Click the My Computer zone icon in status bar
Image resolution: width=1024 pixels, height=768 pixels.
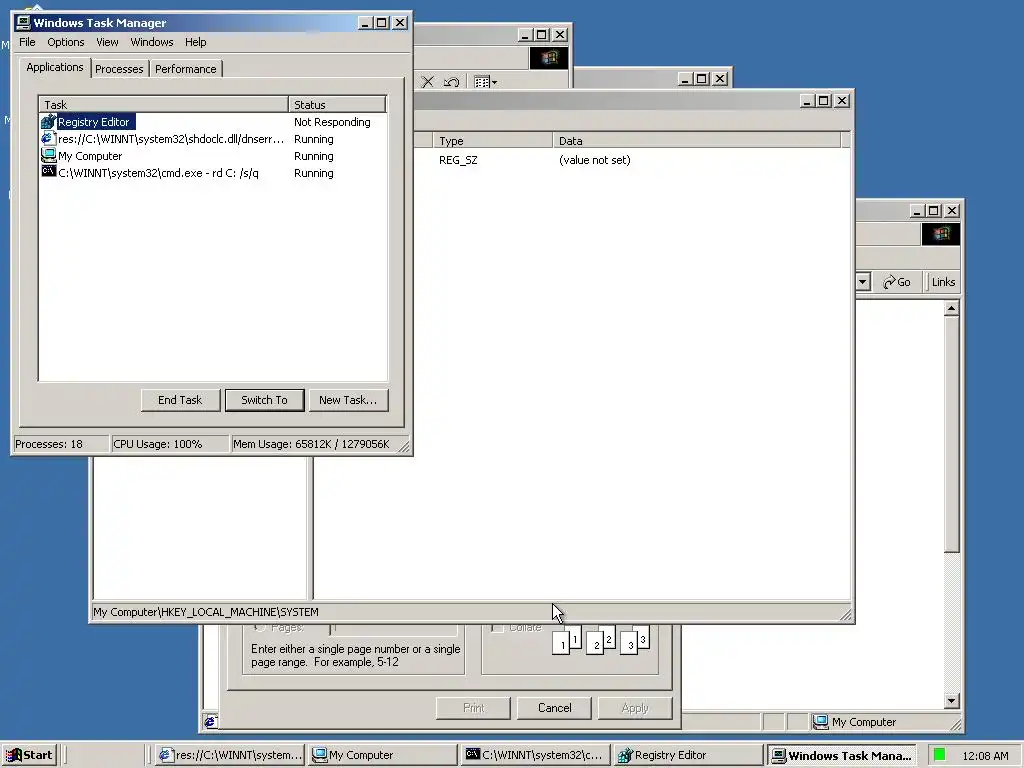point(820,722)
